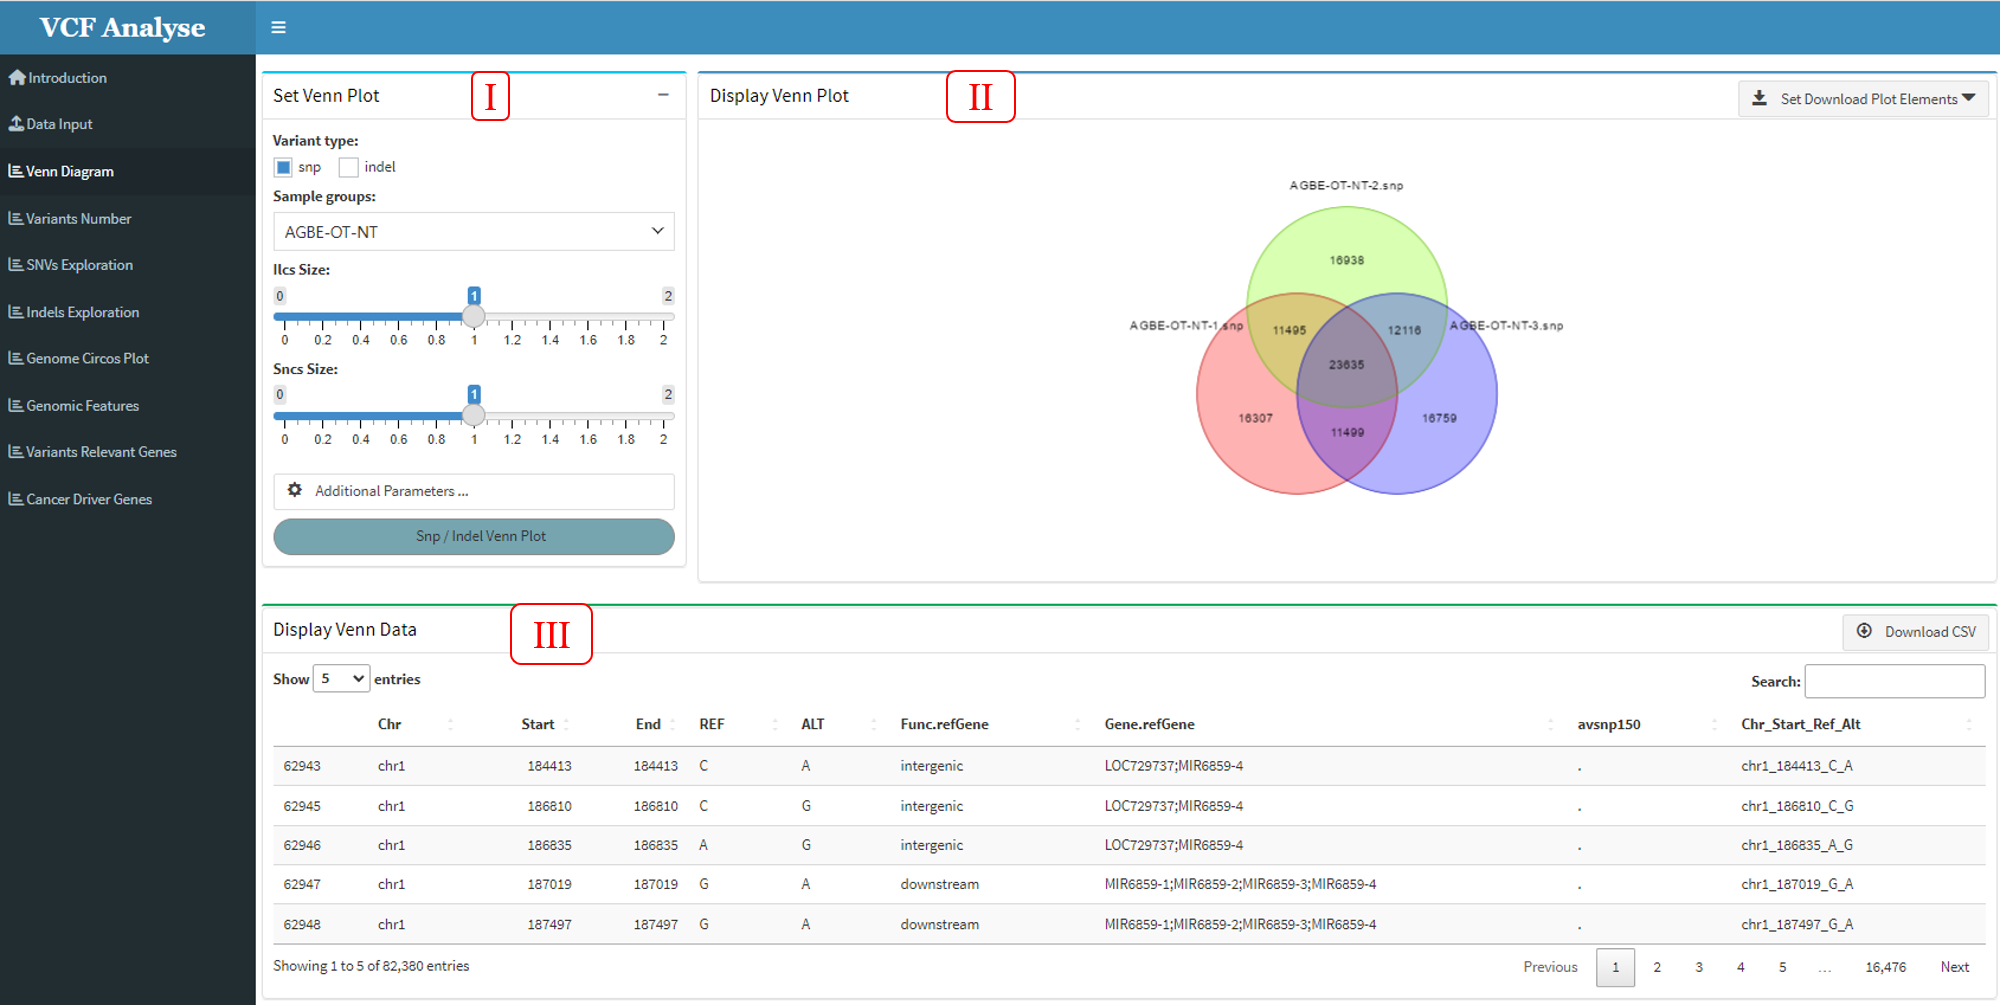This screenshot has height=1005, width=2000.
Task: Click row 62947 downstream cell
Action: [x=939, y=884]
